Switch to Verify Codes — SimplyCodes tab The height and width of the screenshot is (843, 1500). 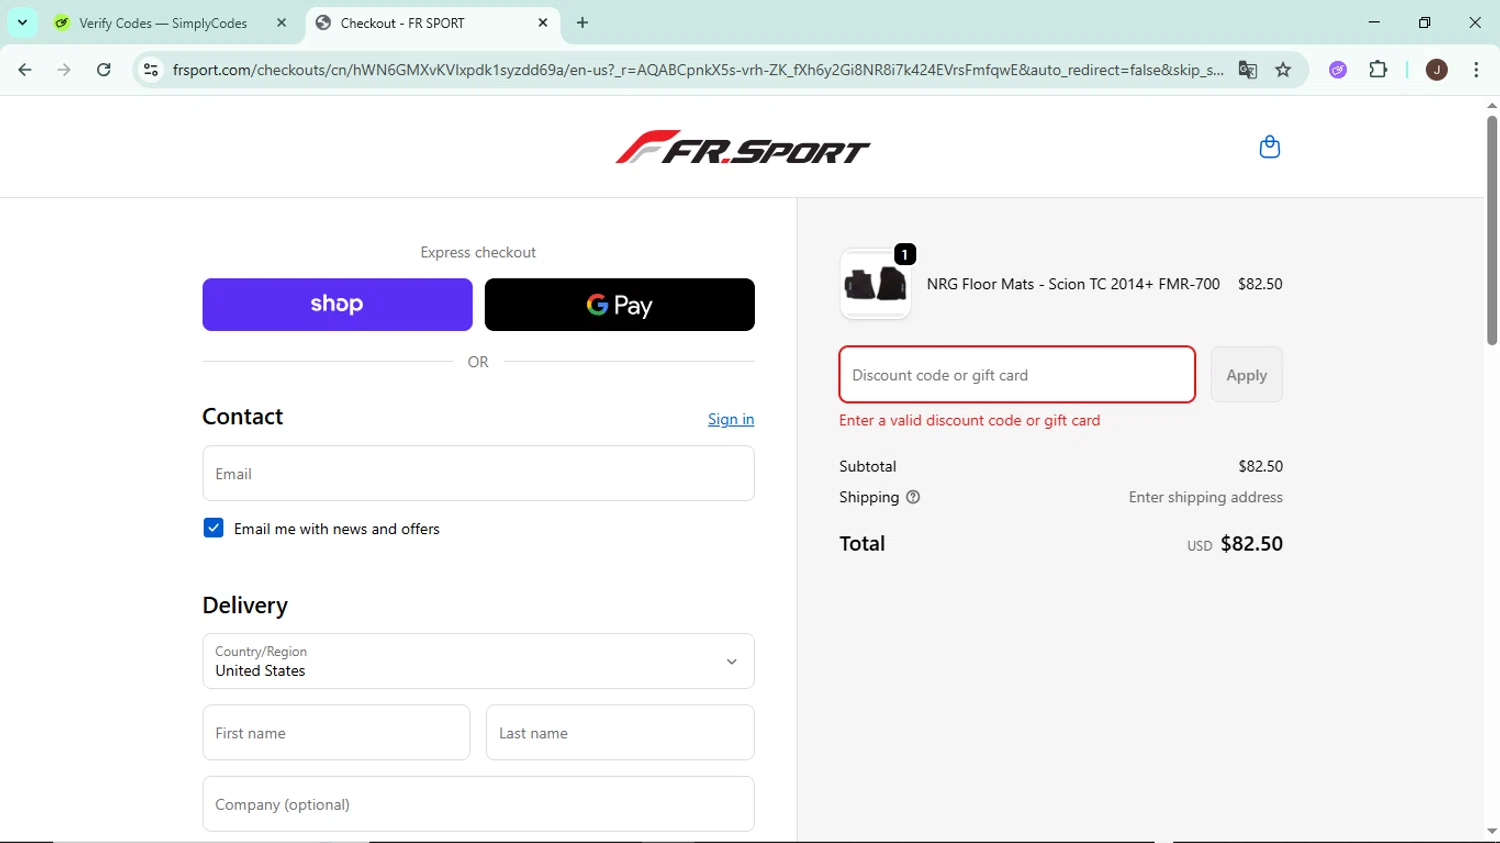[x=164, y=23]
